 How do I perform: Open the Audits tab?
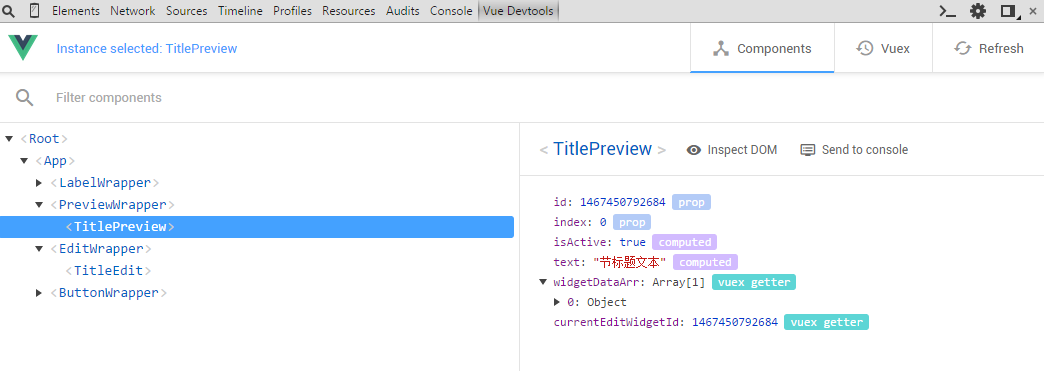[403, 11]
